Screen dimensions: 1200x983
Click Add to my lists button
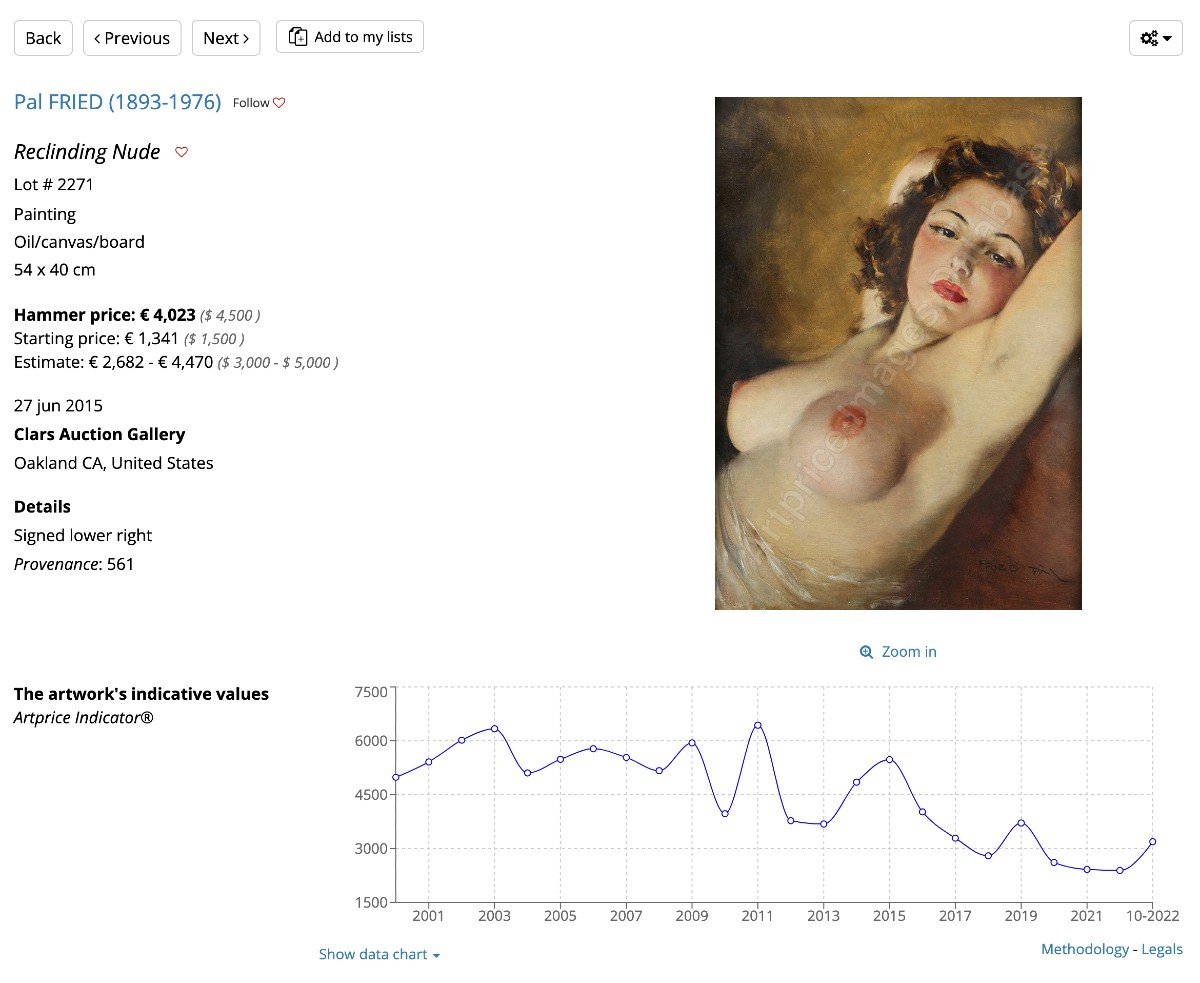[x=350, y=37]
